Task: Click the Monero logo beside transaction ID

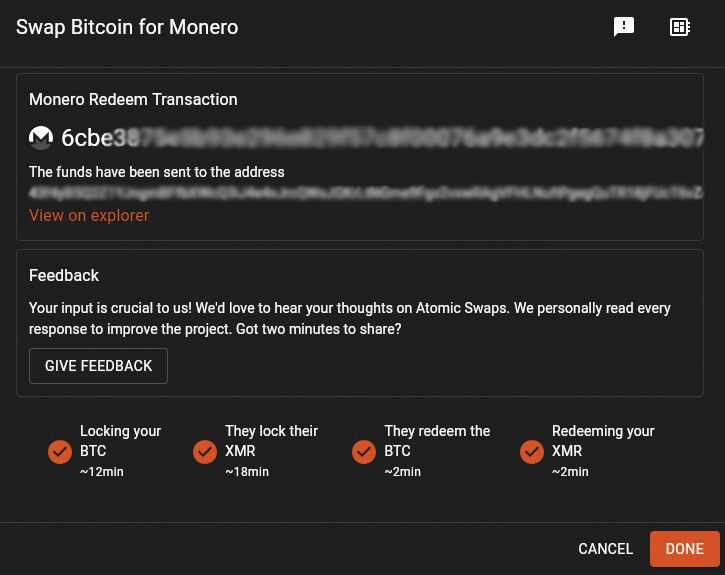Action: (x=41, y=137)
